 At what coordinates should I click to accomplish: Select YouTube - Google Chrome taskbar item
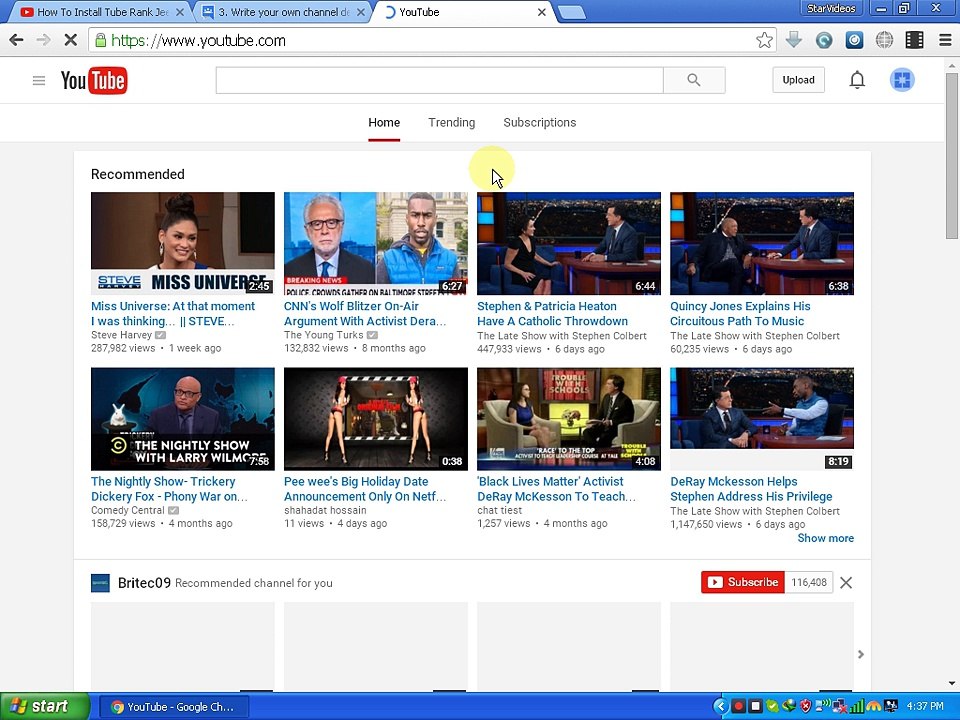(174, 707)
